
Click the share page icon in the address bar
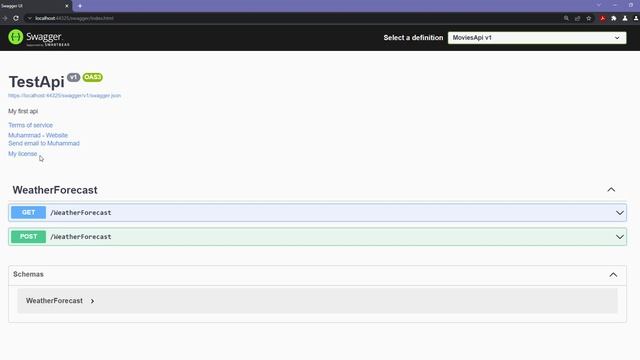point(578,18)
